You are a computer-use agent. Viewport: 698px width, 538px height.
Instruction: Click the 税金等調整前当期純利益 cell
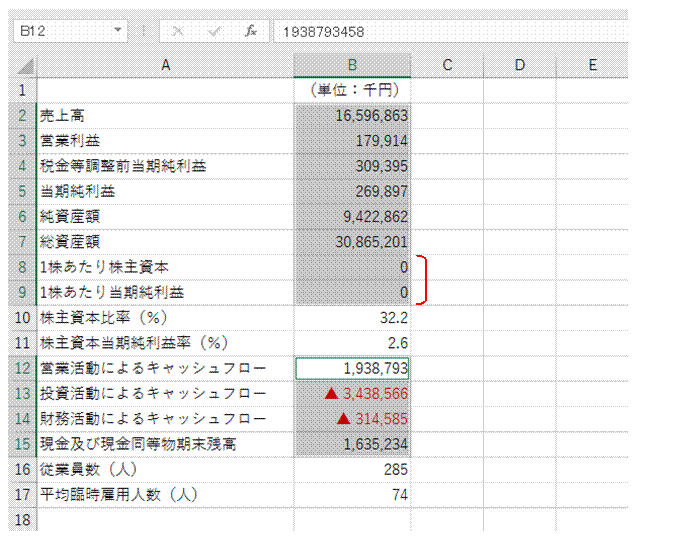(165, 166)
